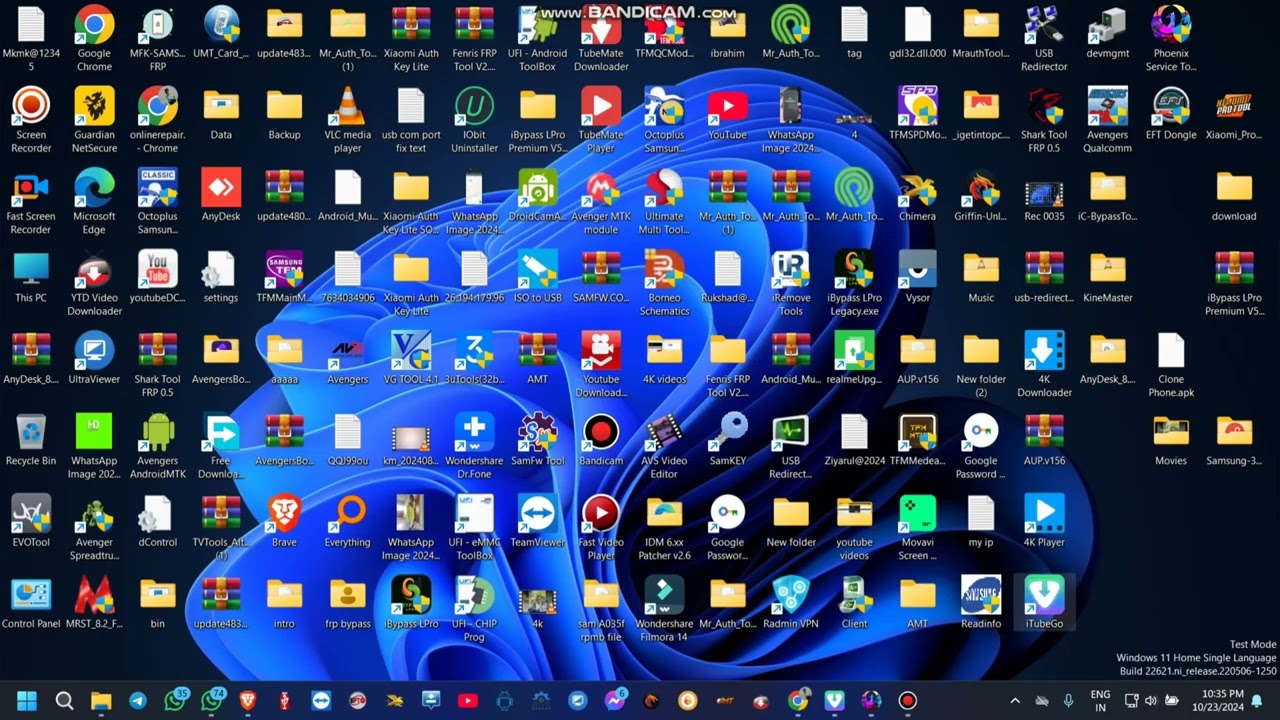Open 4K Player shortcut
Viewport: 1280px width, 720px height.
[x=1044, y=522]
